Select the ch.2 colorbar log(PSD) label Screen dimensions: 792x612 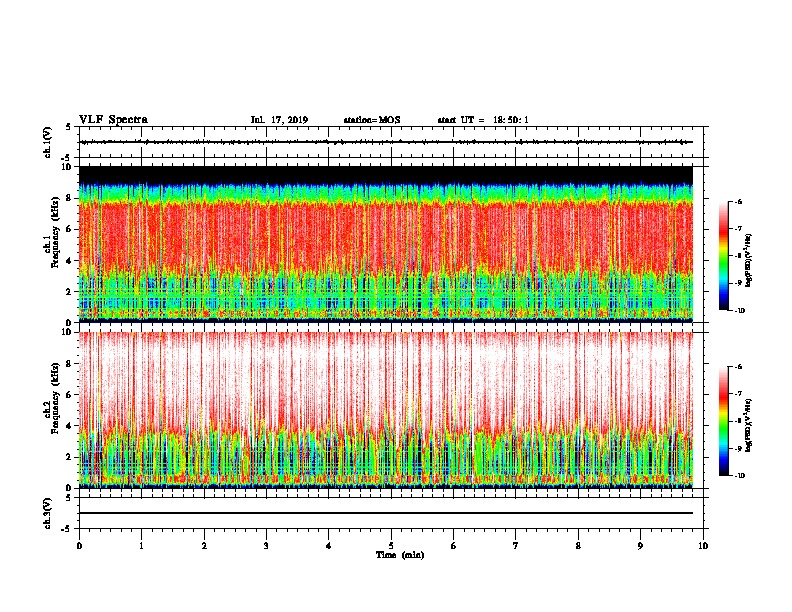(x=749, y=425)
